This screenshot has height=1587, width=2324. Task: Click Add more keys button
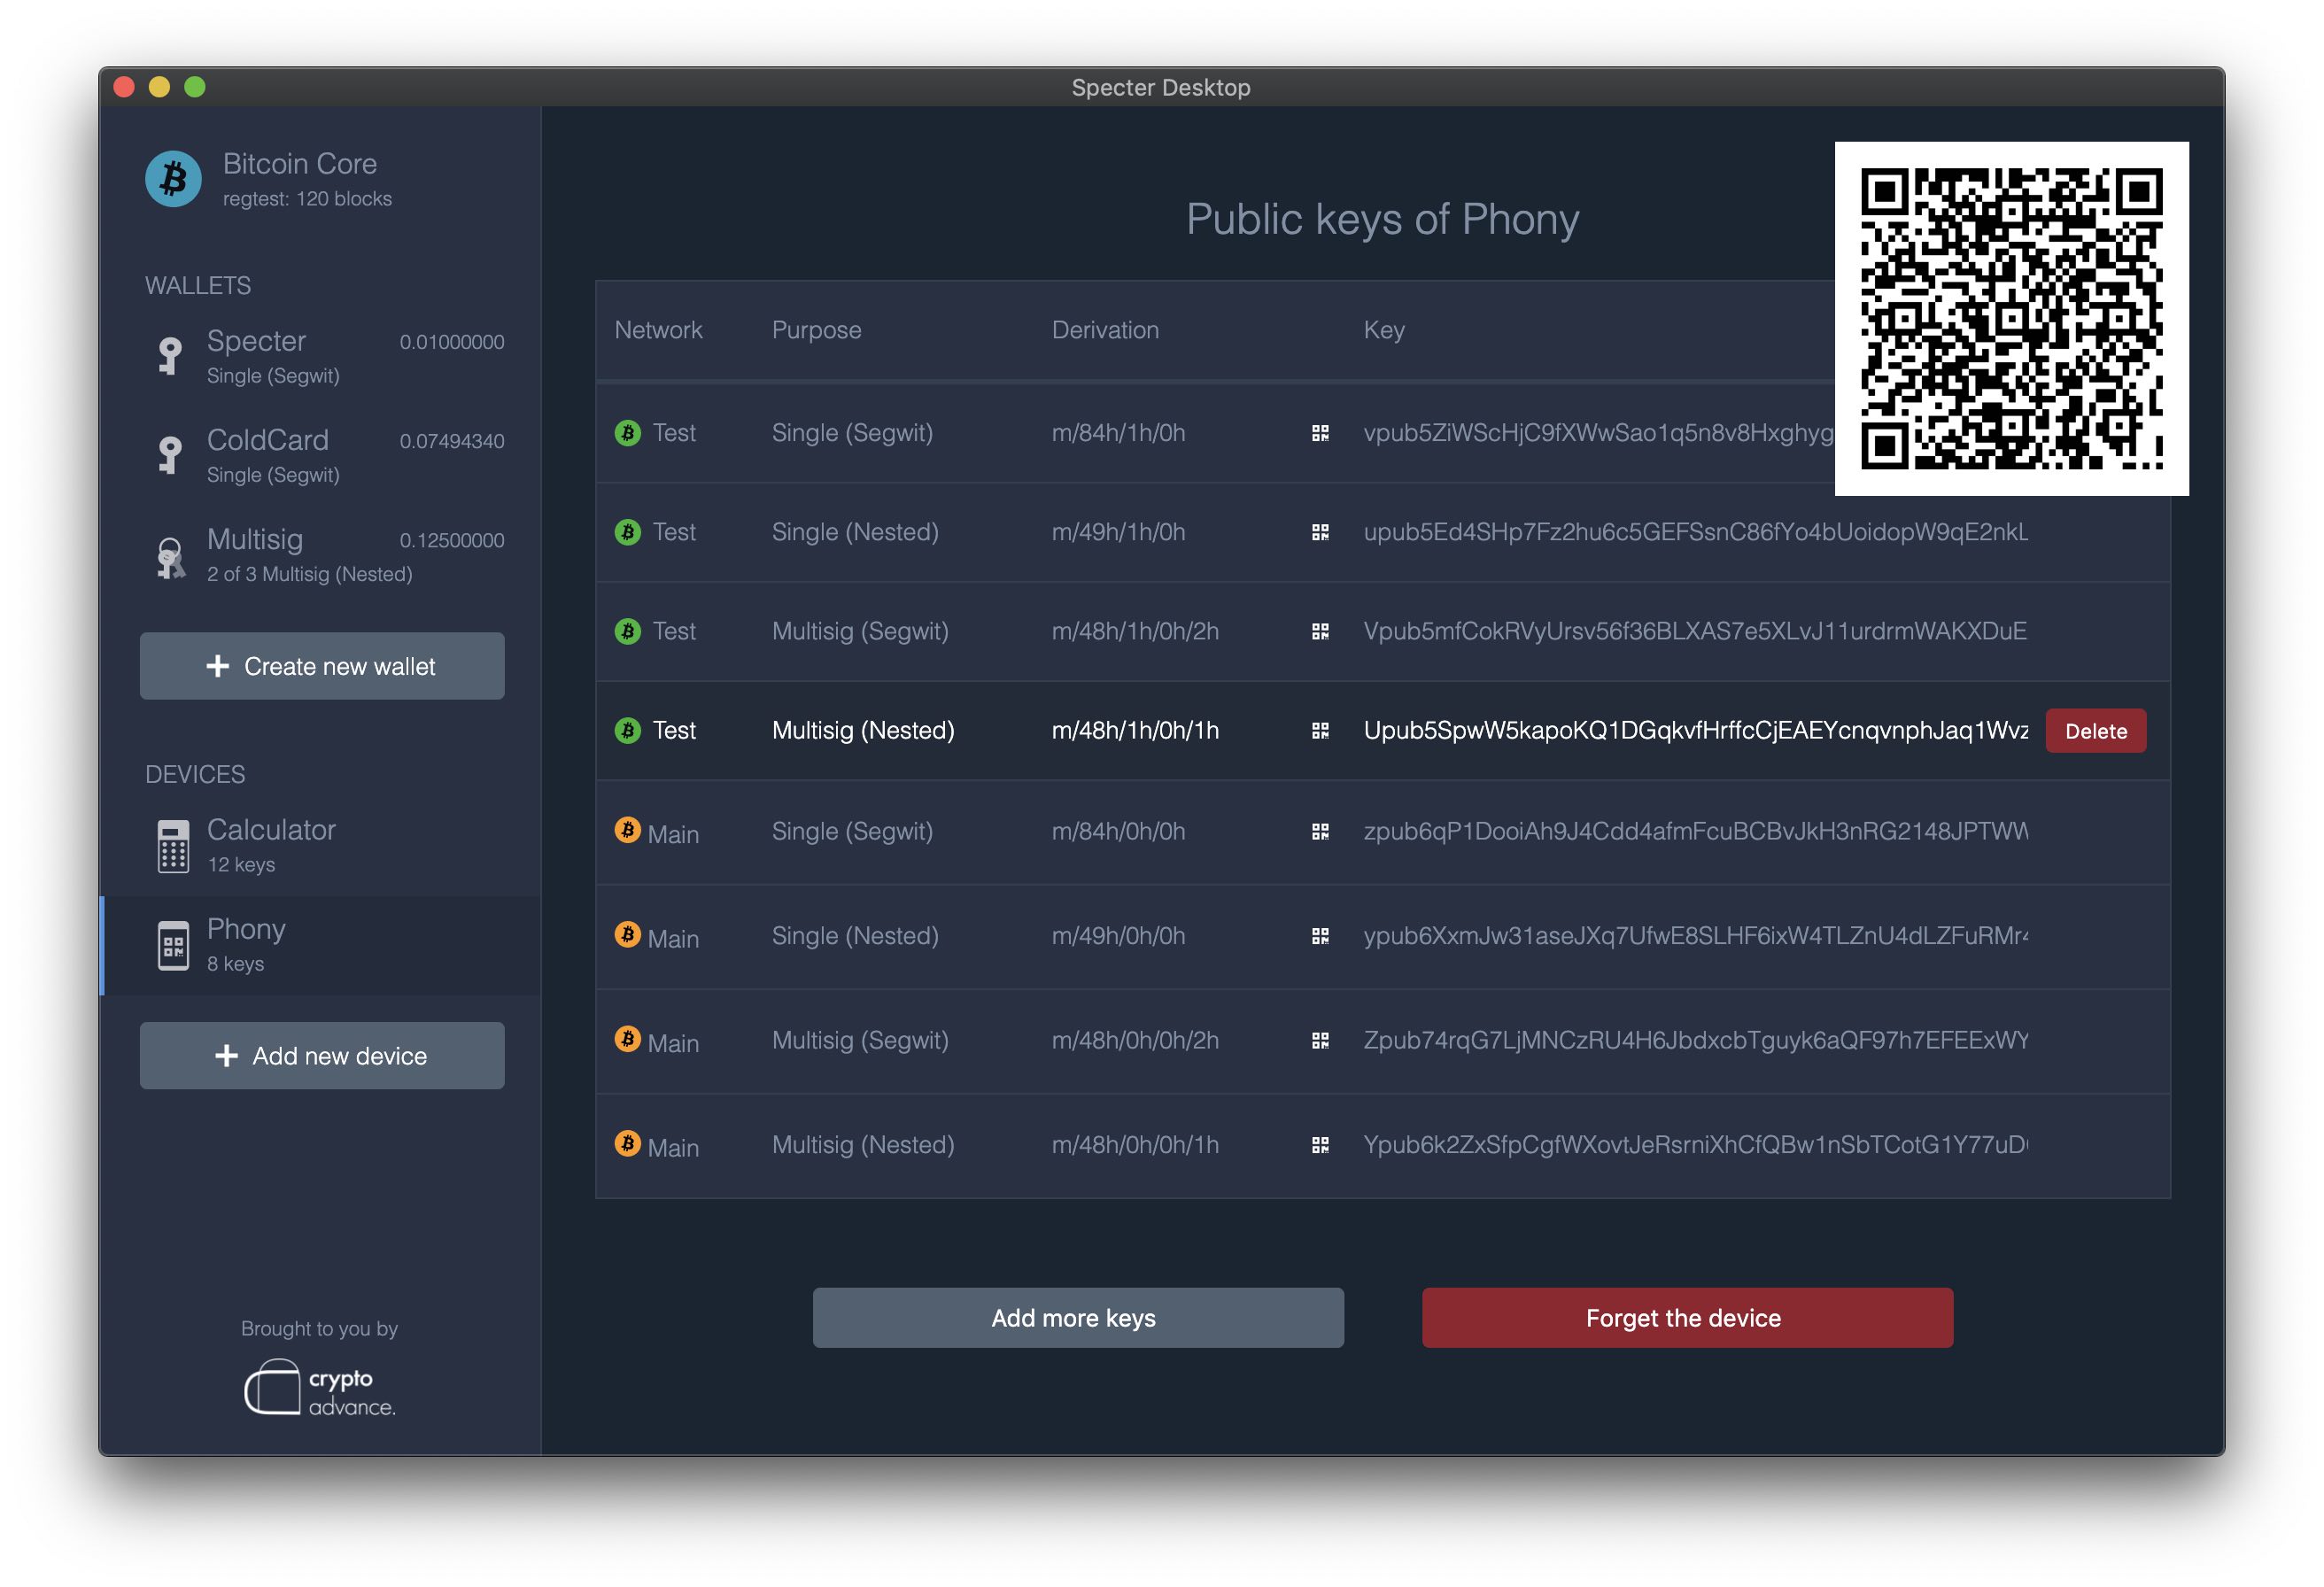coord(1078,1318)
